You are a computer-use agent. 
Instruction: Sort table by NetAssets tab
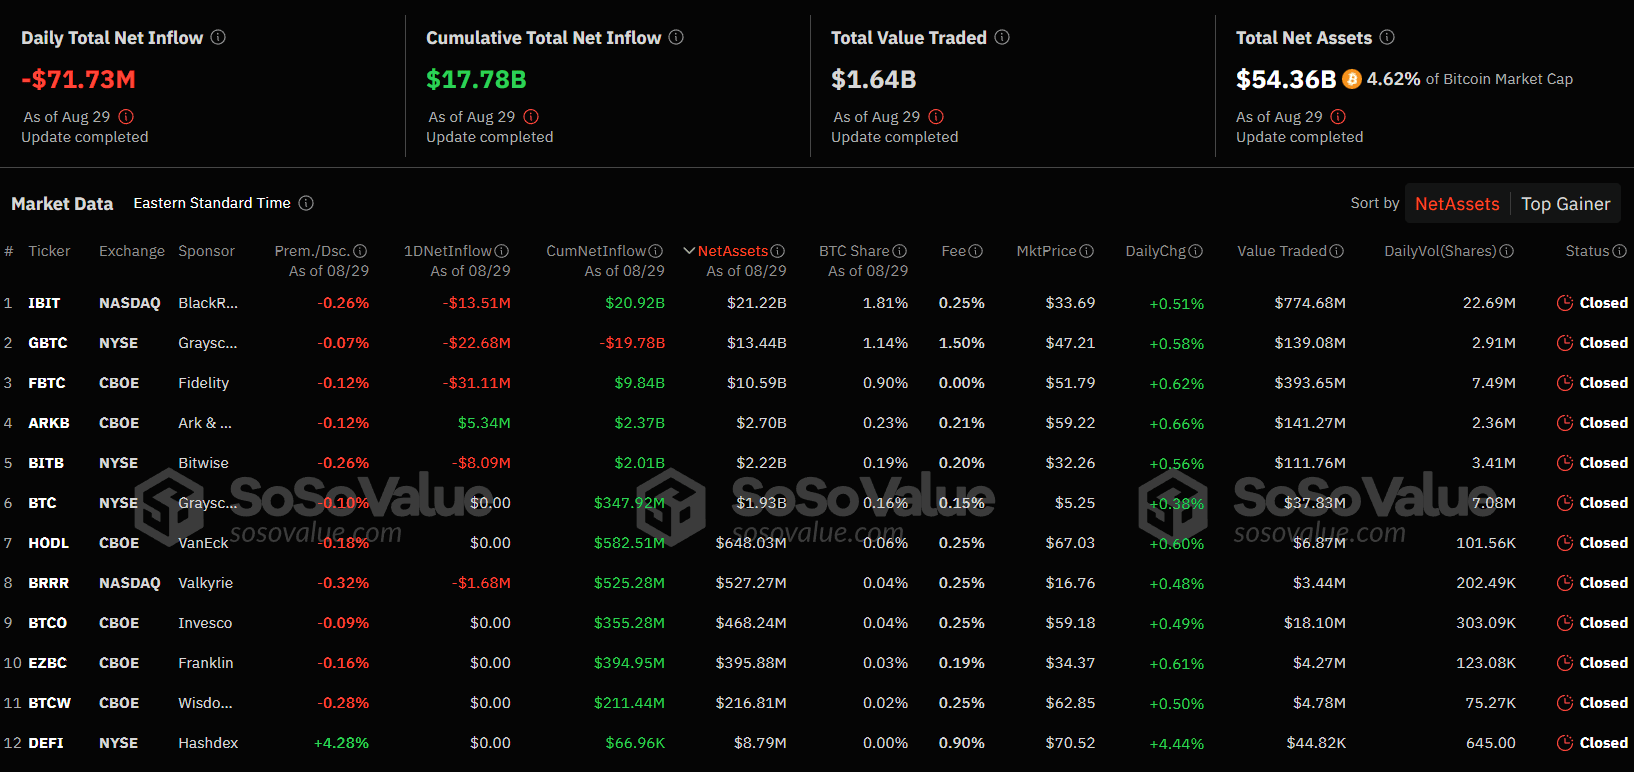pyautogui.click(x=1457, y=204)
